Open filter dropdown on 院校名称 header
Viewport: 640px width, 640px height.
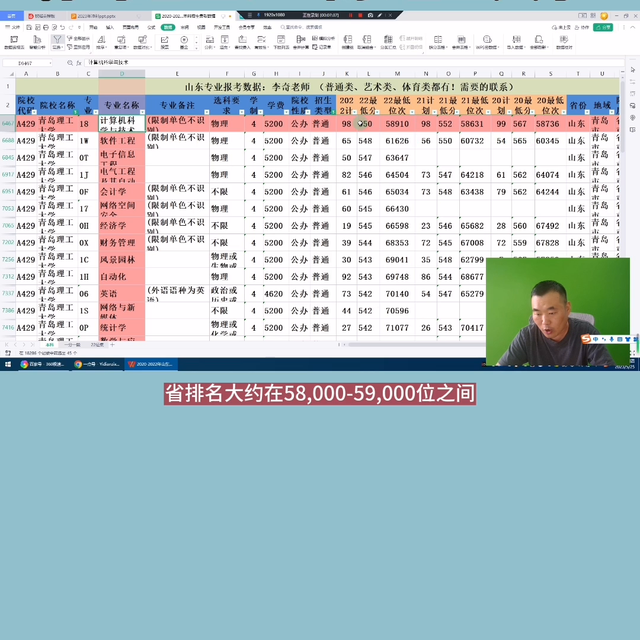pos(76,112)
